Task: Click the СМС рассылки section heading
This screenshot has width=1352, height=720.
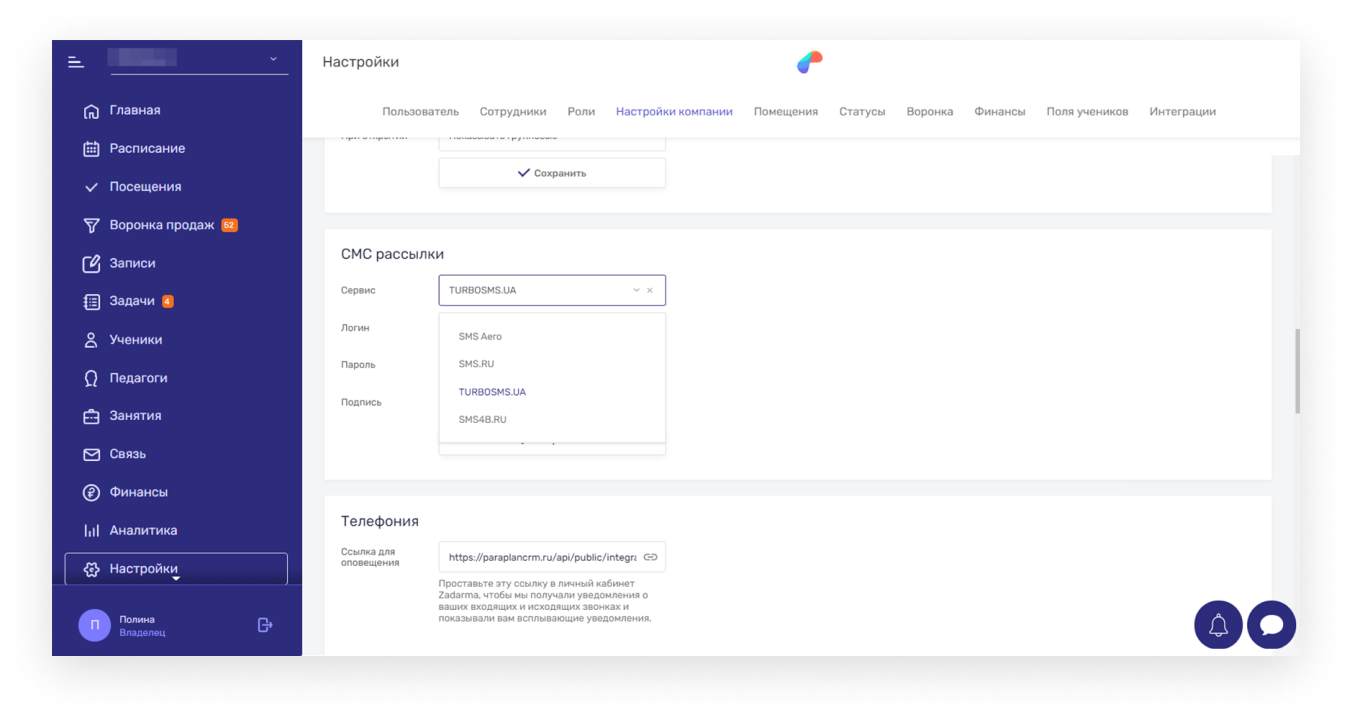Action: pos(392,255)
